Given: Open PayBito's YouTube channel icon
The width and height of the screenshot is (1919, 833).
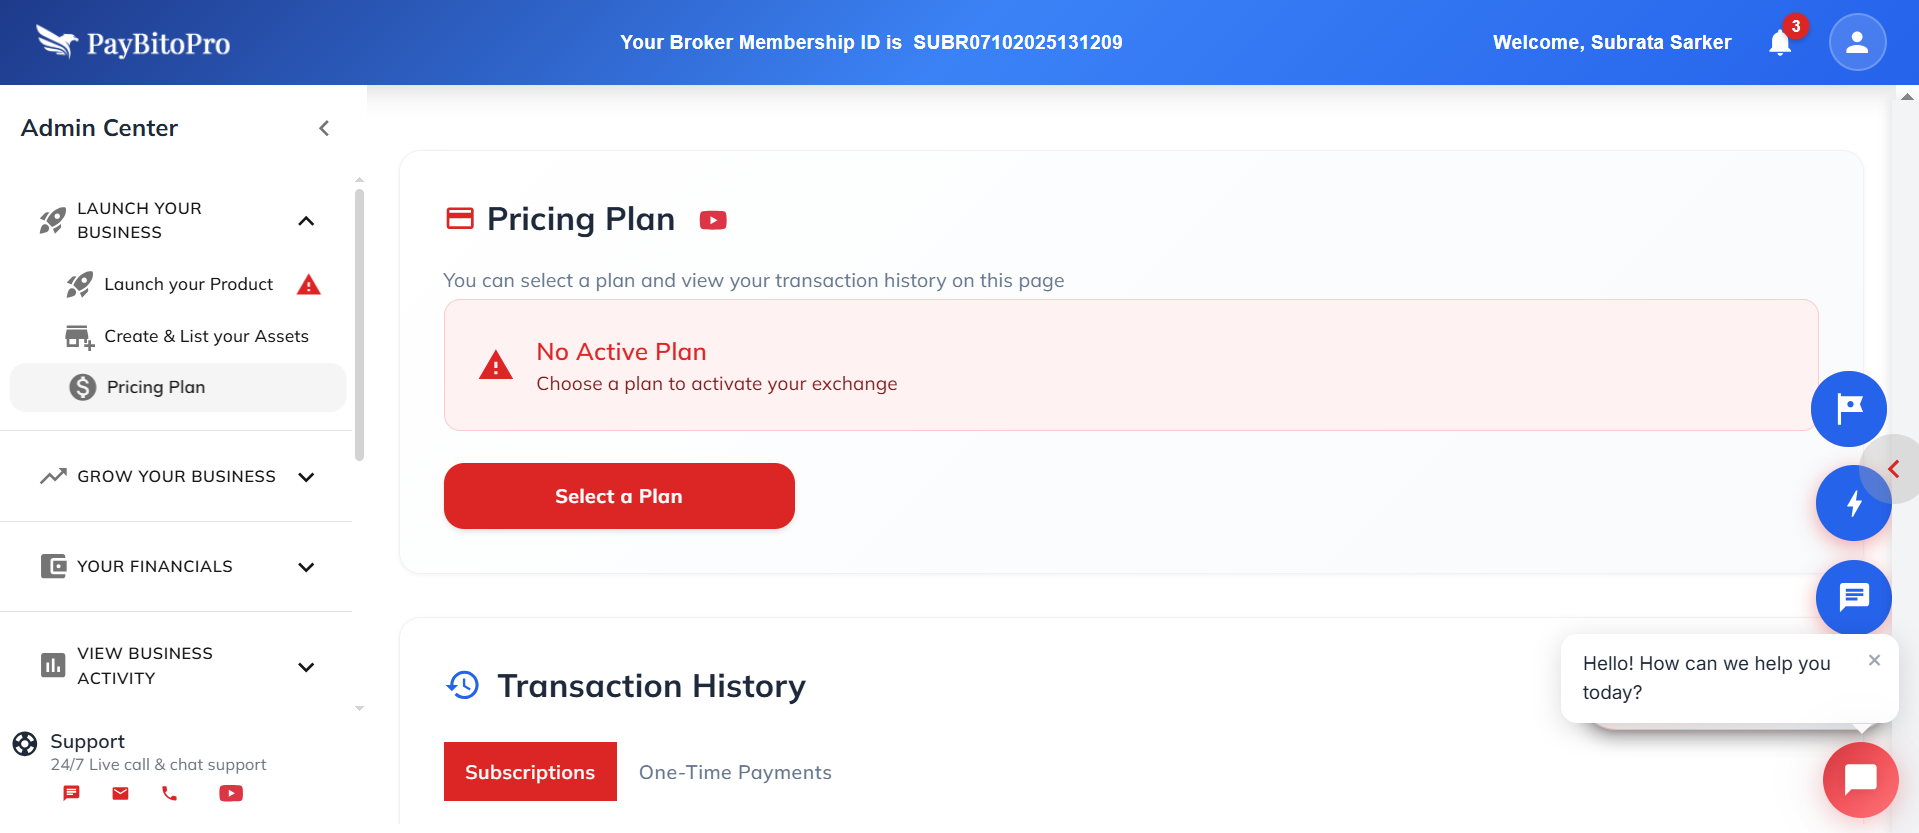Looking at the screenshot, I should coord(229,793).
